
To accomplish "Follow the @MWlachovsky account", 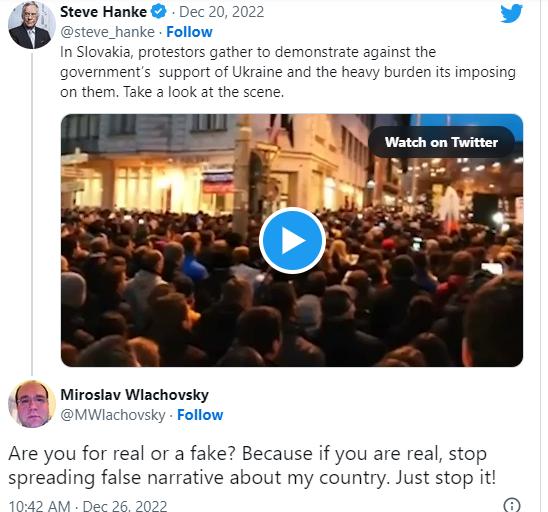I will 200,415.
